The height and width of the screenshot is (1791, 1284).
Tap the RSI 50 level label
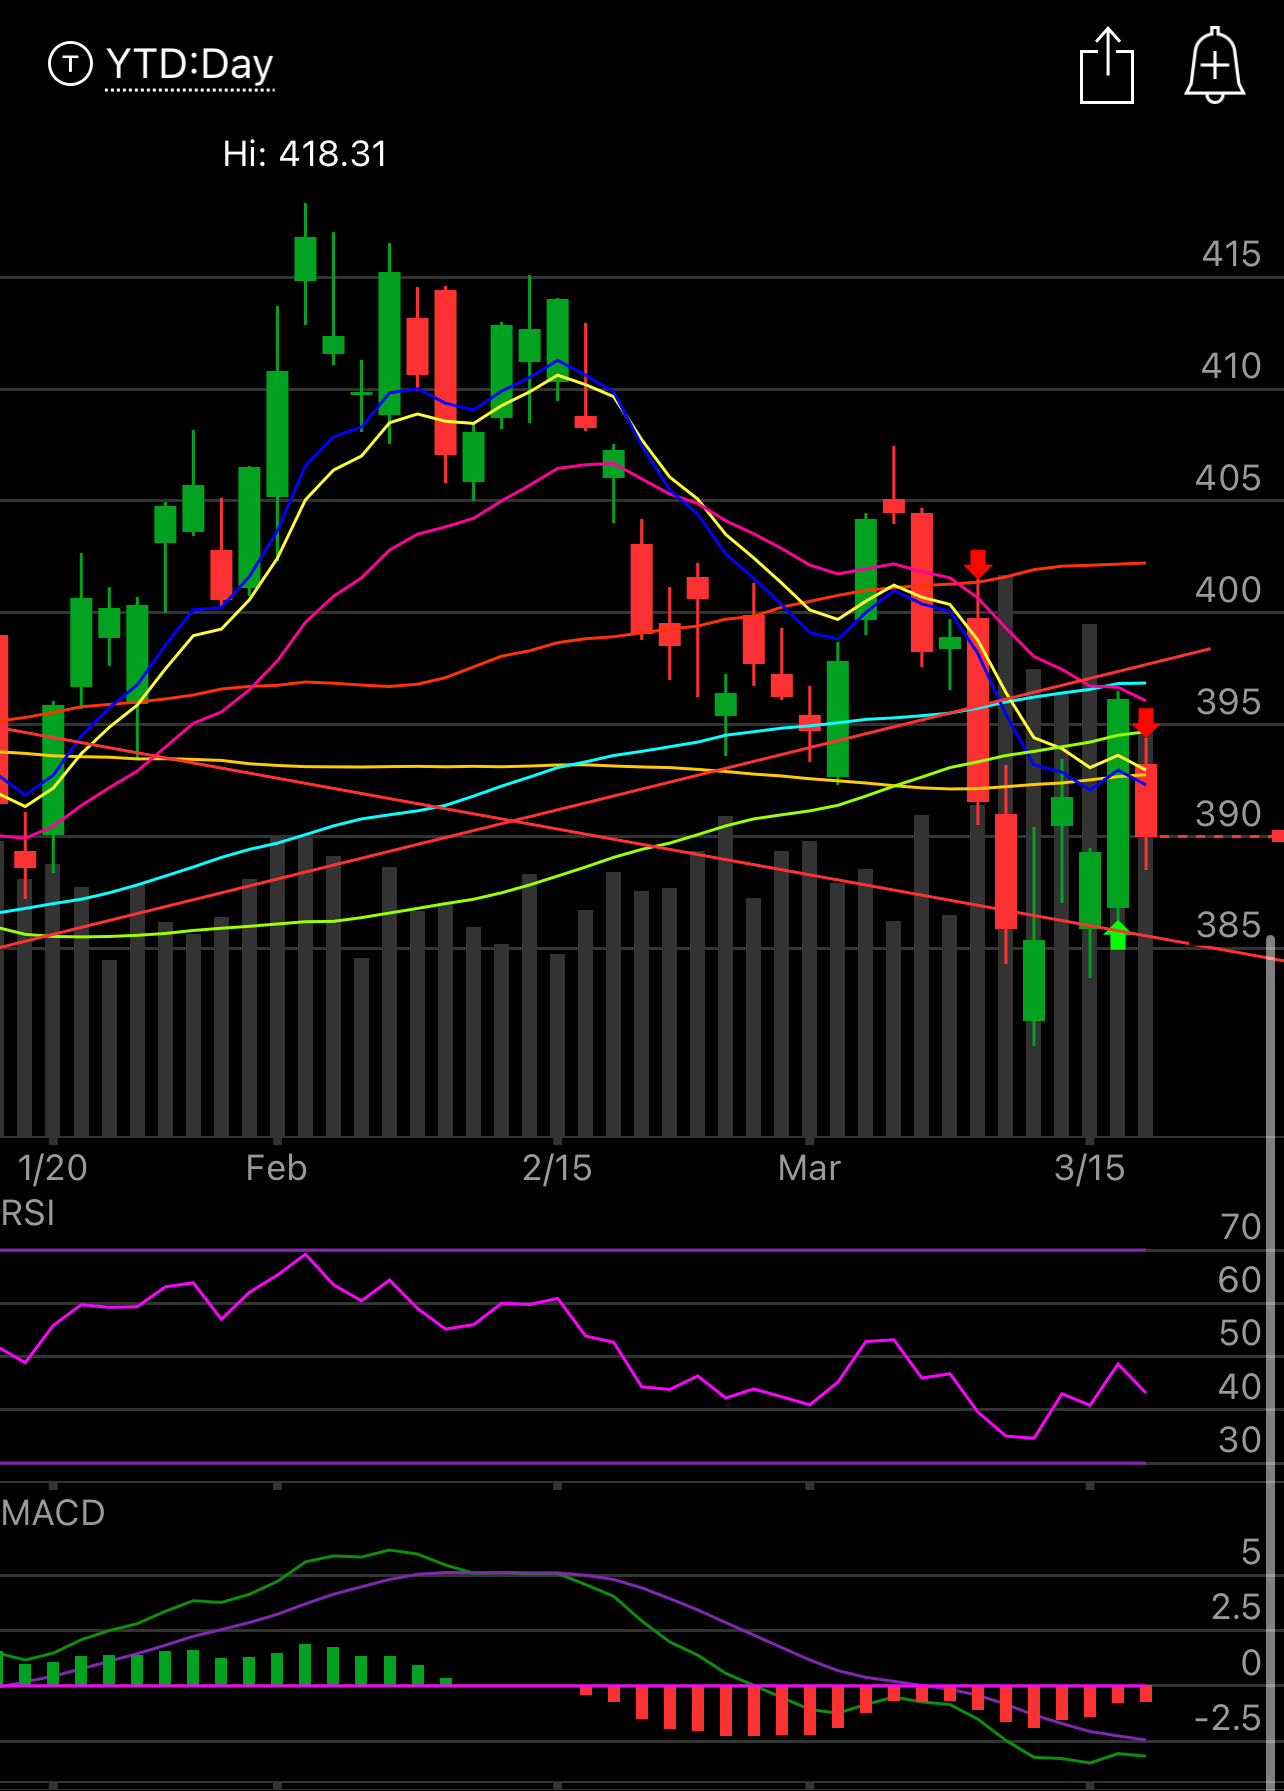1240,1333
